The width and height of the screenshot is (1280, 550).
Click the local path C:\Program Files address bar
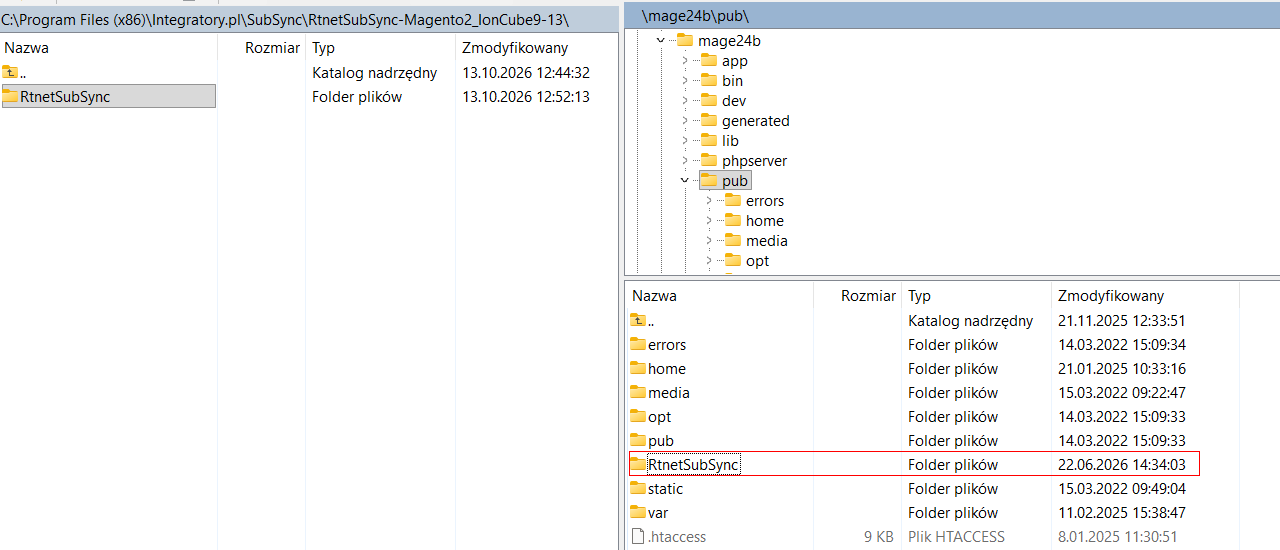click(x=308, y=20)
